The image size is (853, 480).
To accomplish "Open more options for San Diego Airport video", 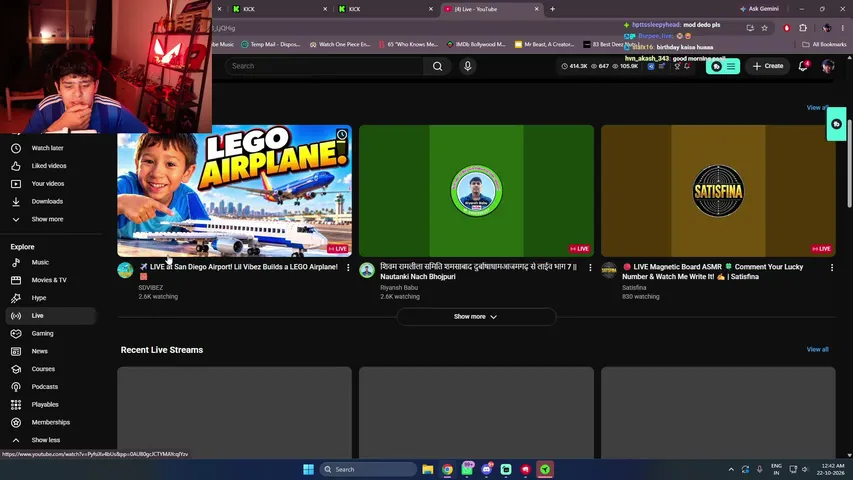I will pyautogui.click(x=348, y=268).
